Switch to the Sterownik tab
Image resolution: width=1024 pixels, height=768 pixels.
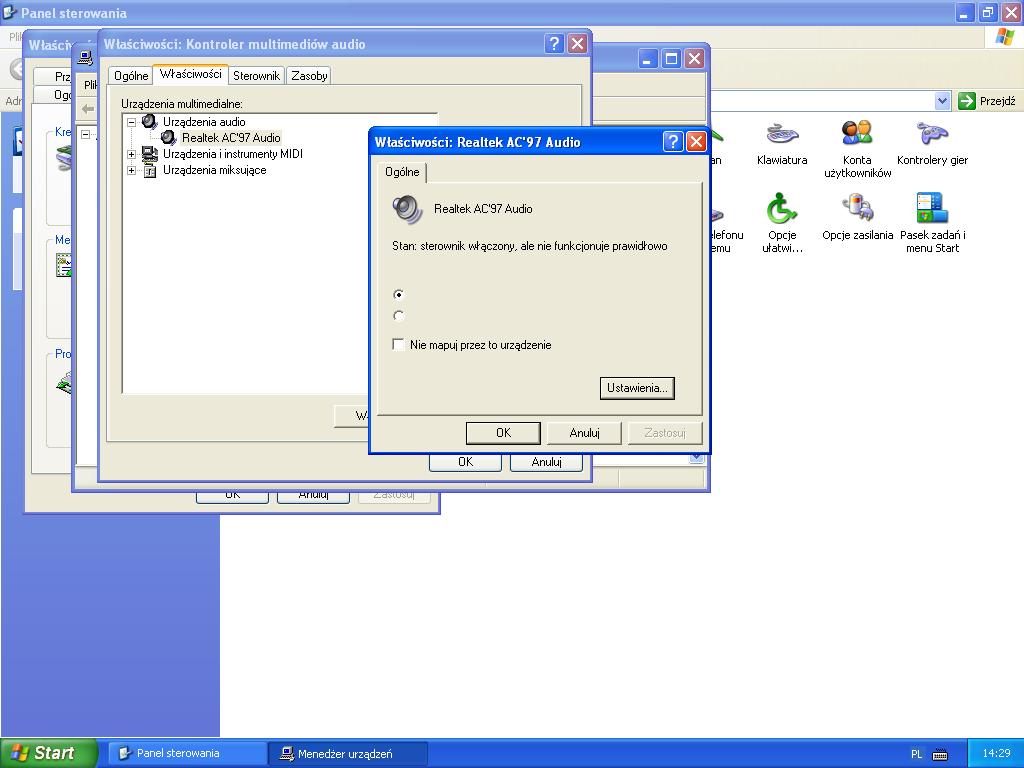tap(256, 76)
